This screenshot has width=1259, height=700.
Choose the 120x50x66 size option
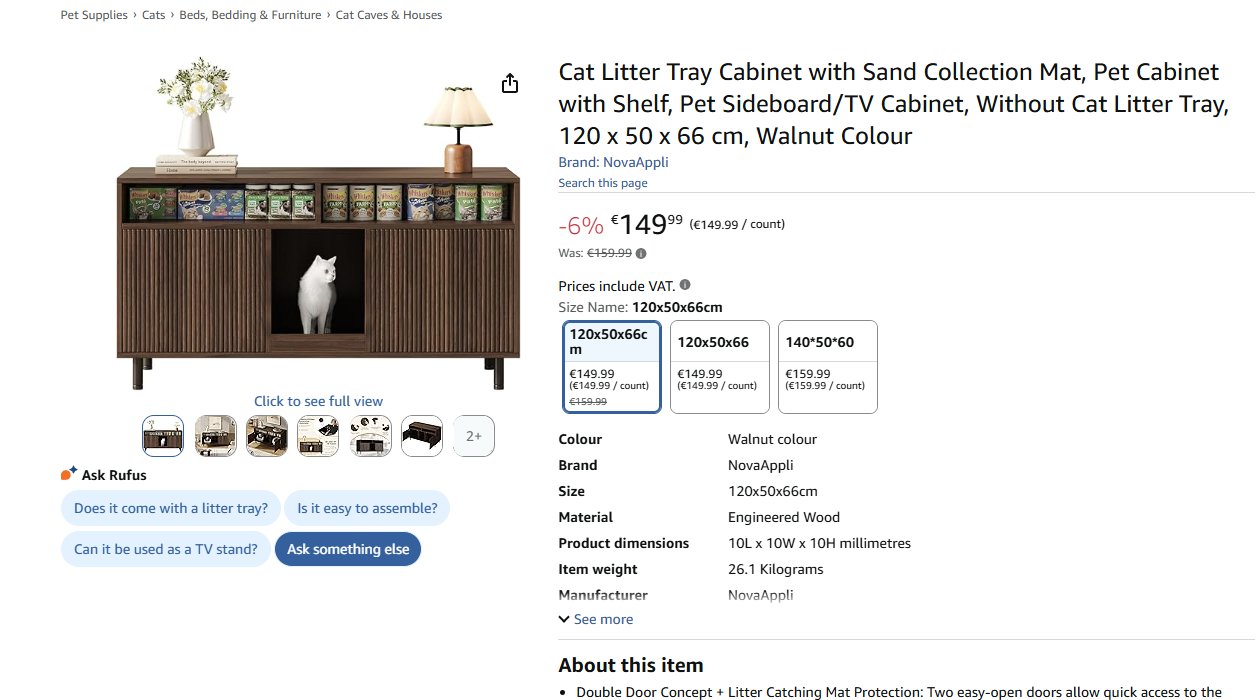tap(720, 366)
